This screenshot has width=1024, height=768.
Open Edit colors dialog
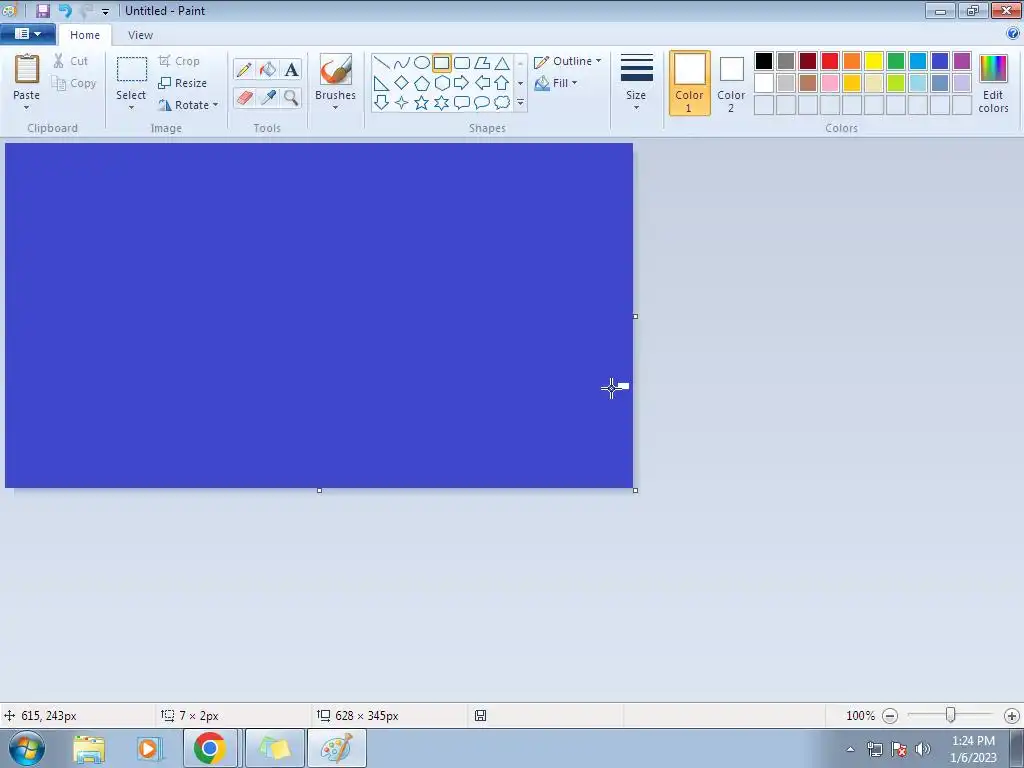[993, 84]
